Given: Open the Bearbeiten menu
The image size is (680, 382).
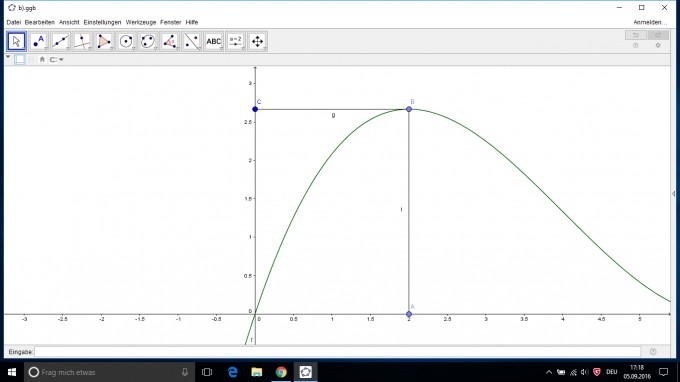Looking at the screenshot, I should (x=39, y=22).
